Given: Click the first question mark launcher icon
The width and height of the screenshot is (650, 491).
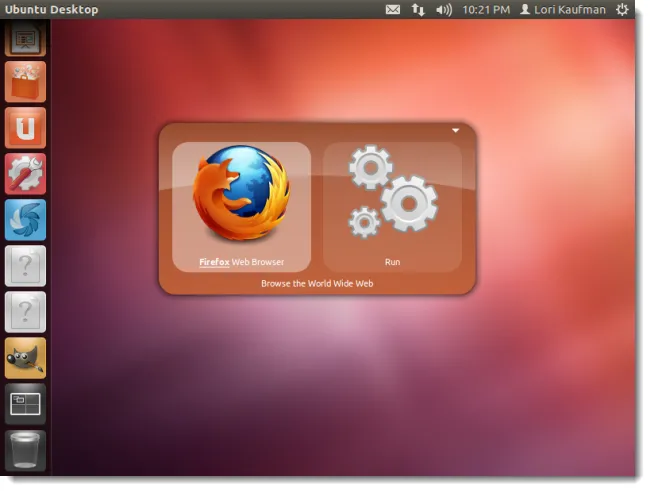Looking at the screenshot, I should tap(25, 266).
